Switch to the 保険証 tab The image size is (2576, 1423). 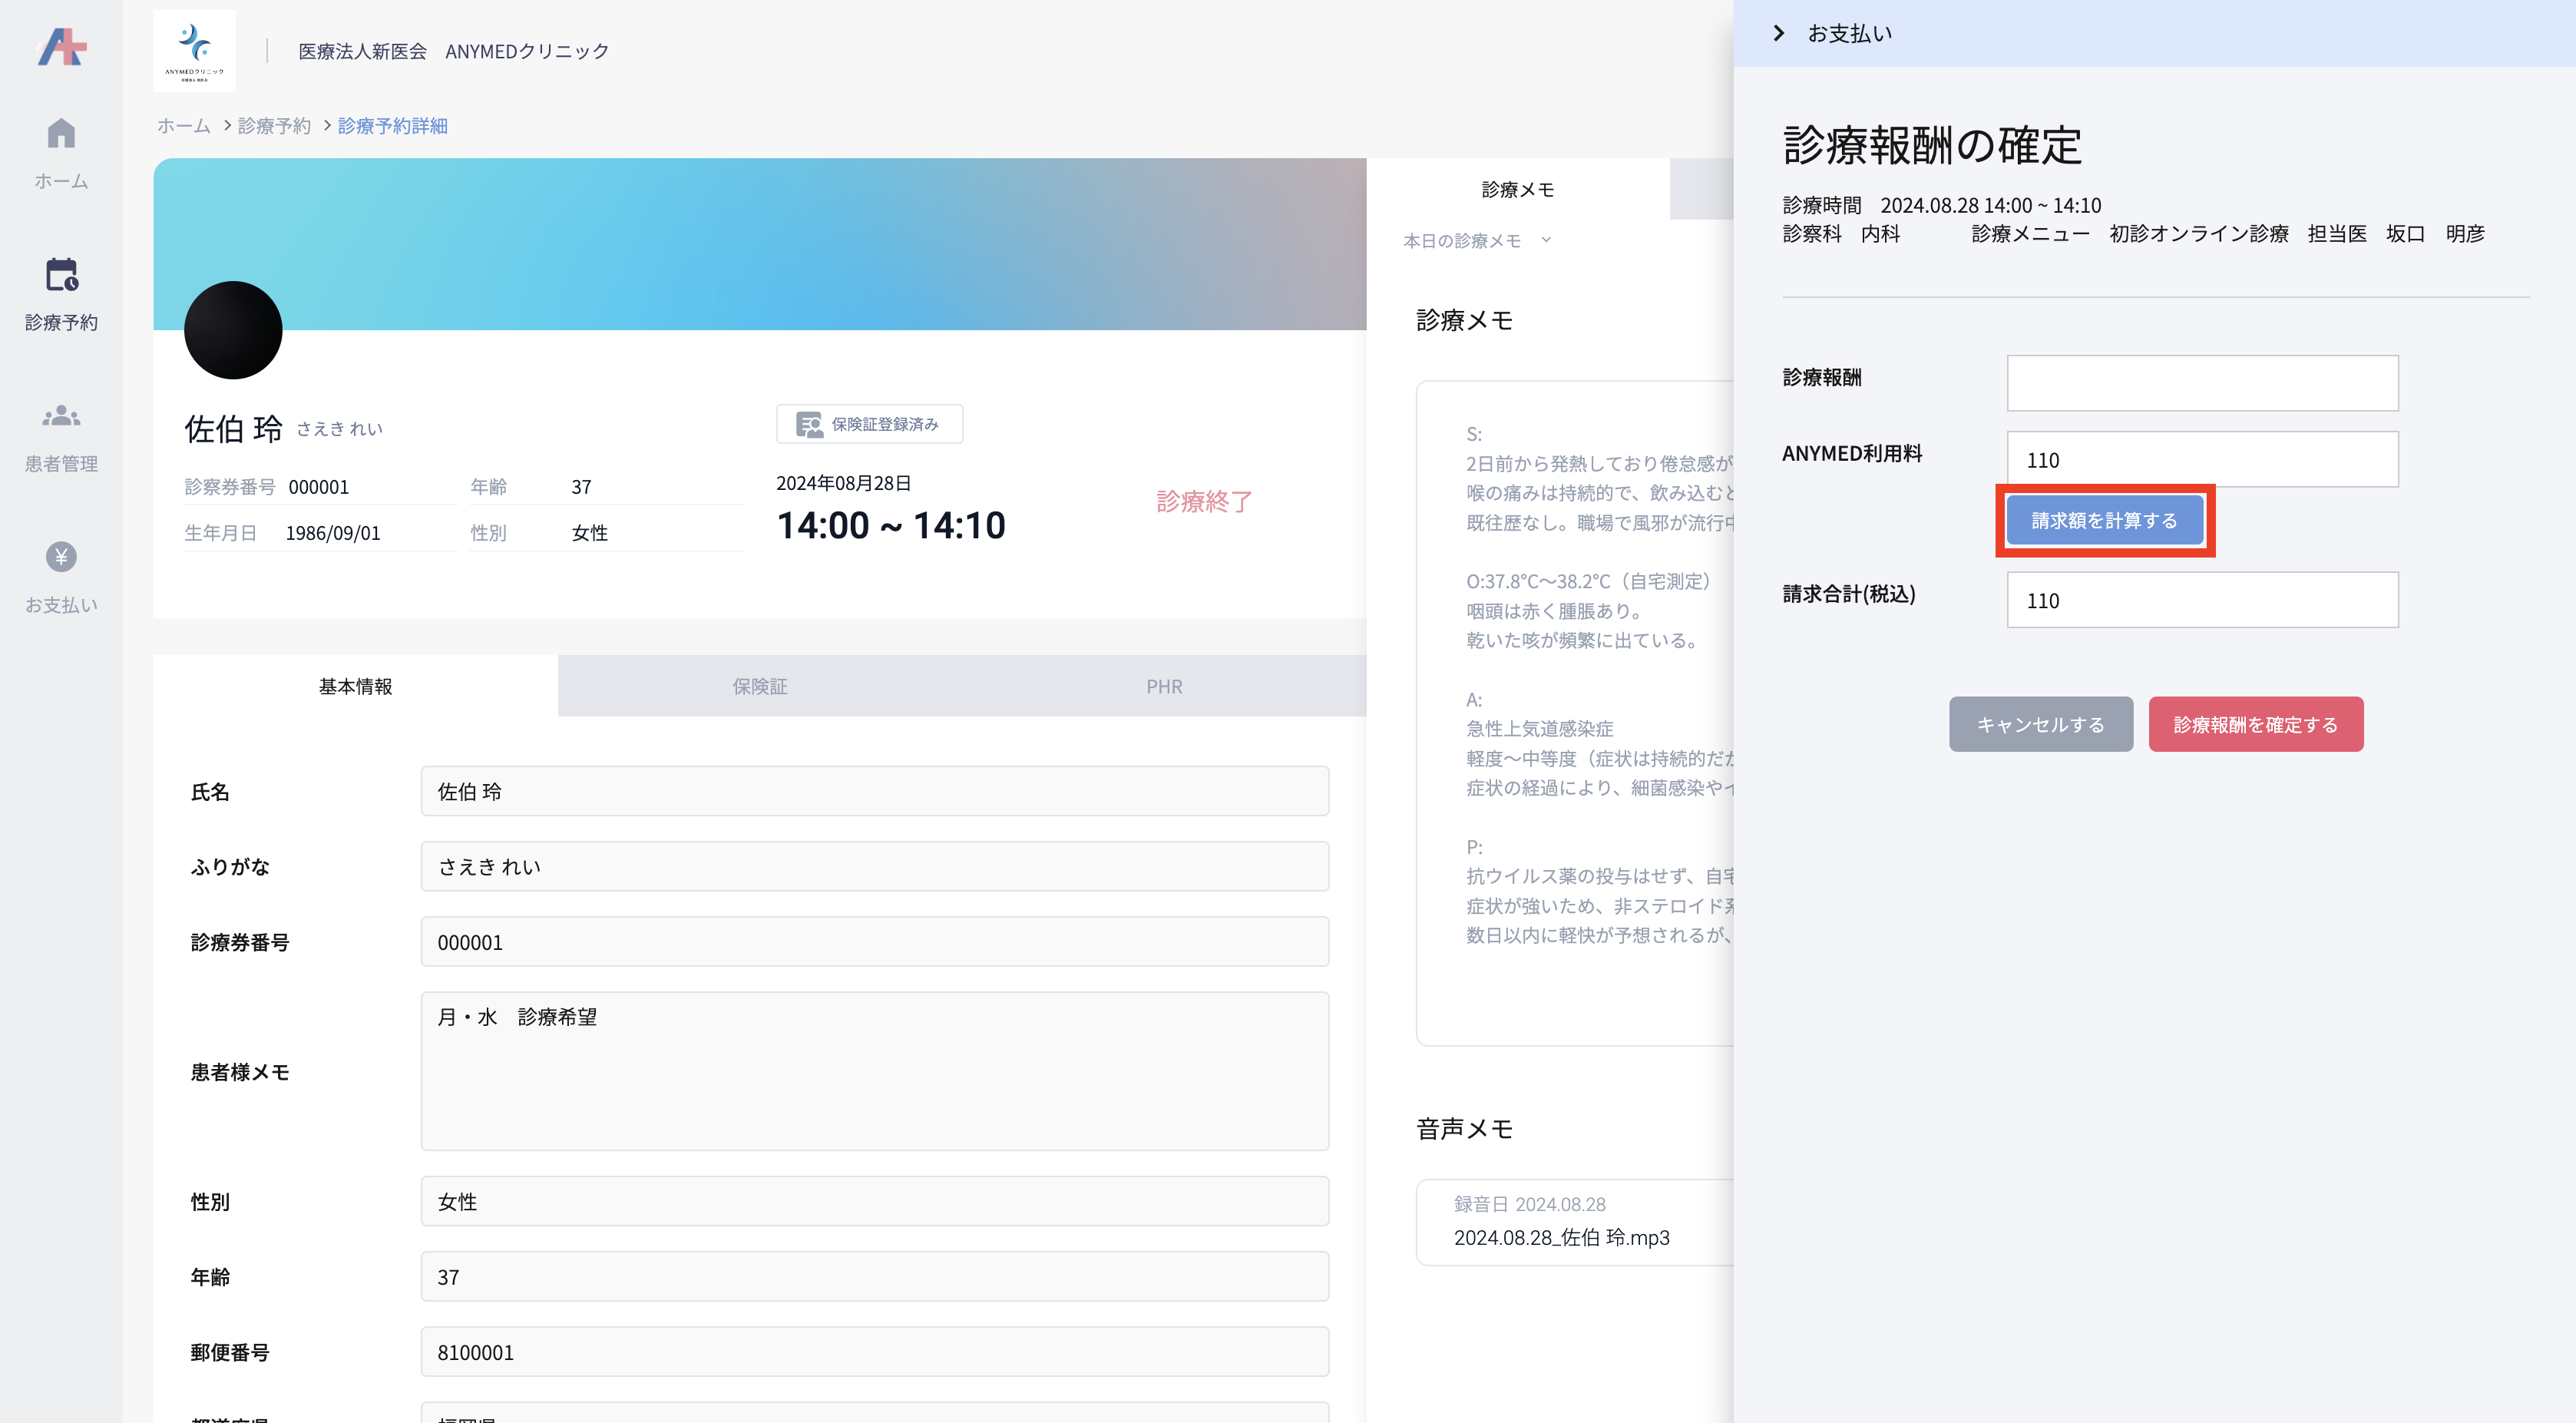(759, 686)
